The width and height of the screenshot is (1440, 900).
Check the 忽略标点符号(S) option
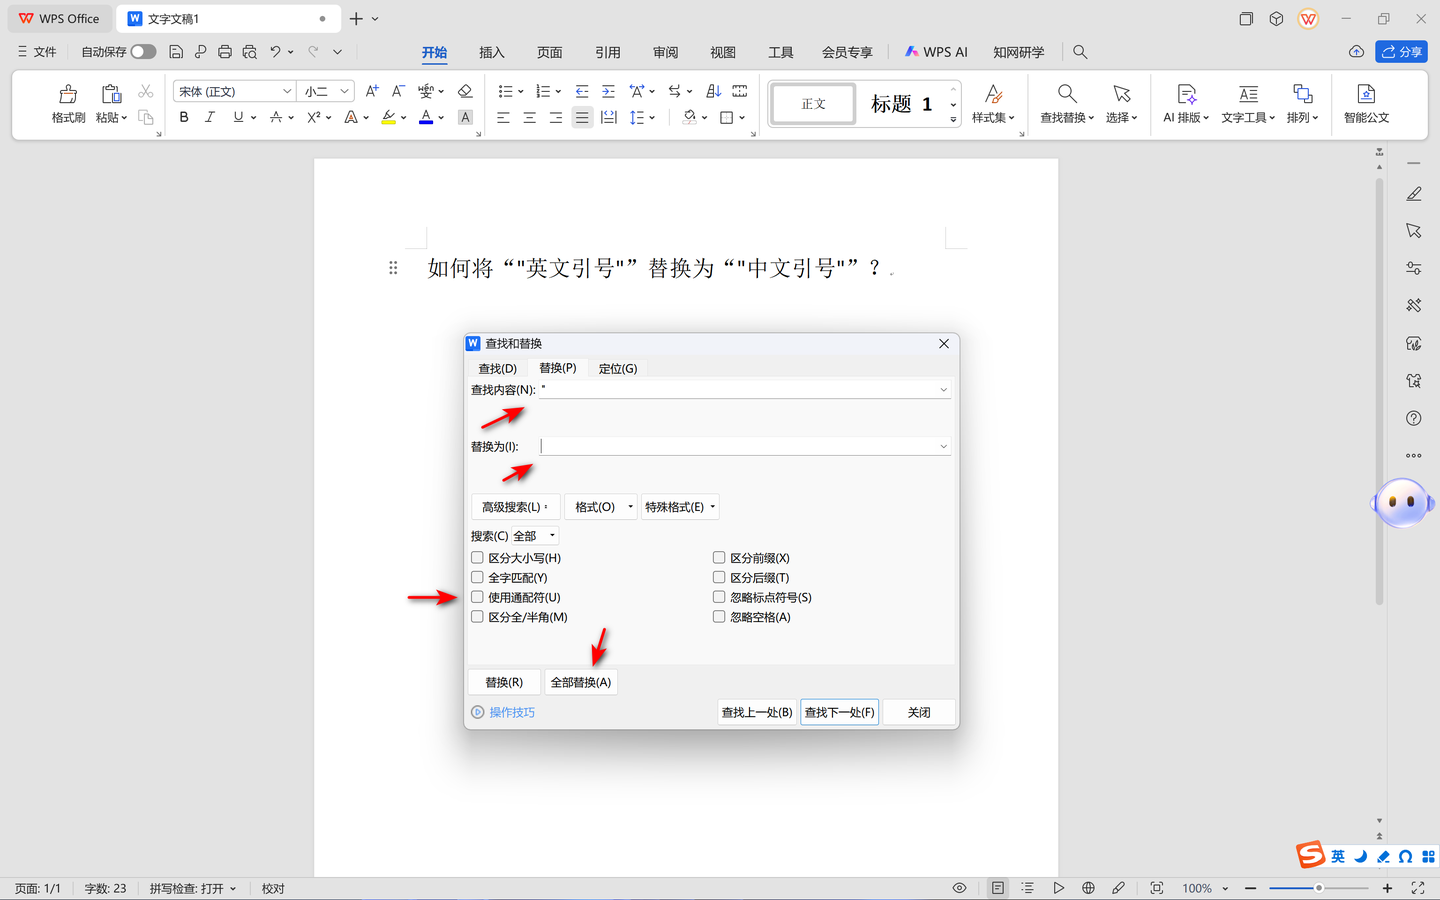tap(719, 597)
